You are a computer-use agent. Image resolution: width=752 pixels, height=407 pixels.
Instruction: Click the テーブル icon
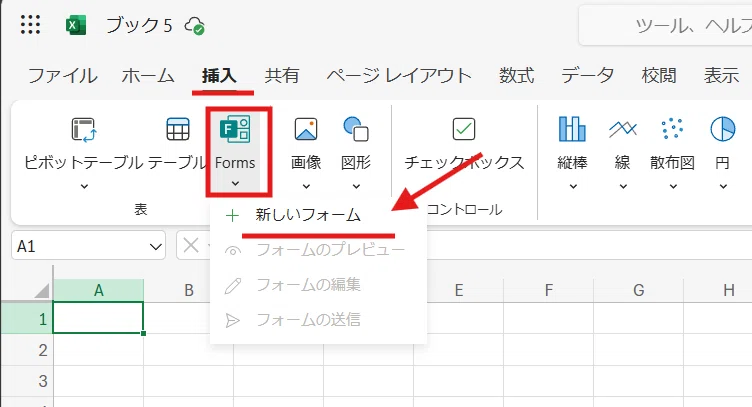[x=178, y=129]
